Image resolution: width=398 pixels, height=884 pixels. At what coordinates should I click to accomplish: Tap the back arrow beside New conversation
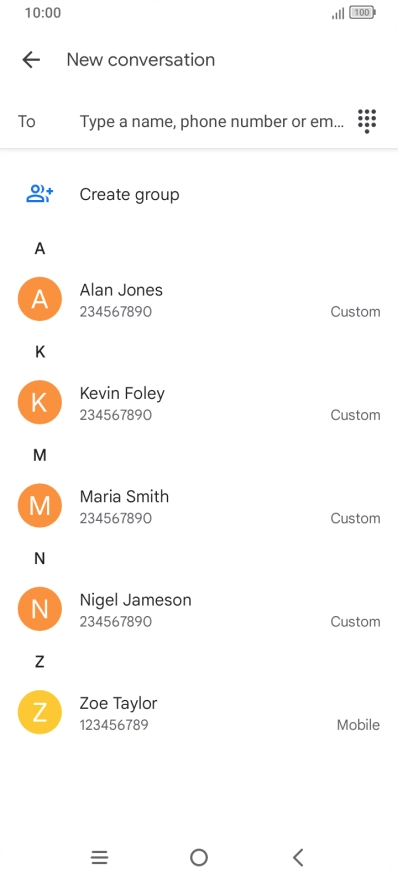pos(31,60)
